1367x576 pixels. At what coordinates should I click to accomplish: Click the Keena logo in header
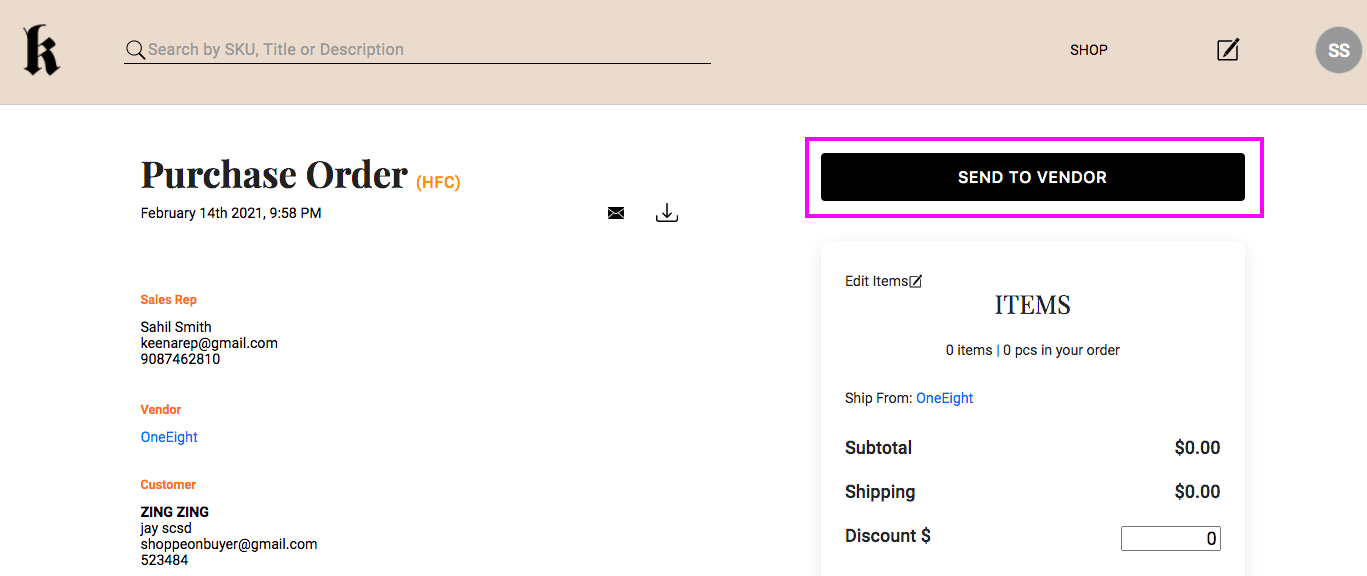click(41, 51)
